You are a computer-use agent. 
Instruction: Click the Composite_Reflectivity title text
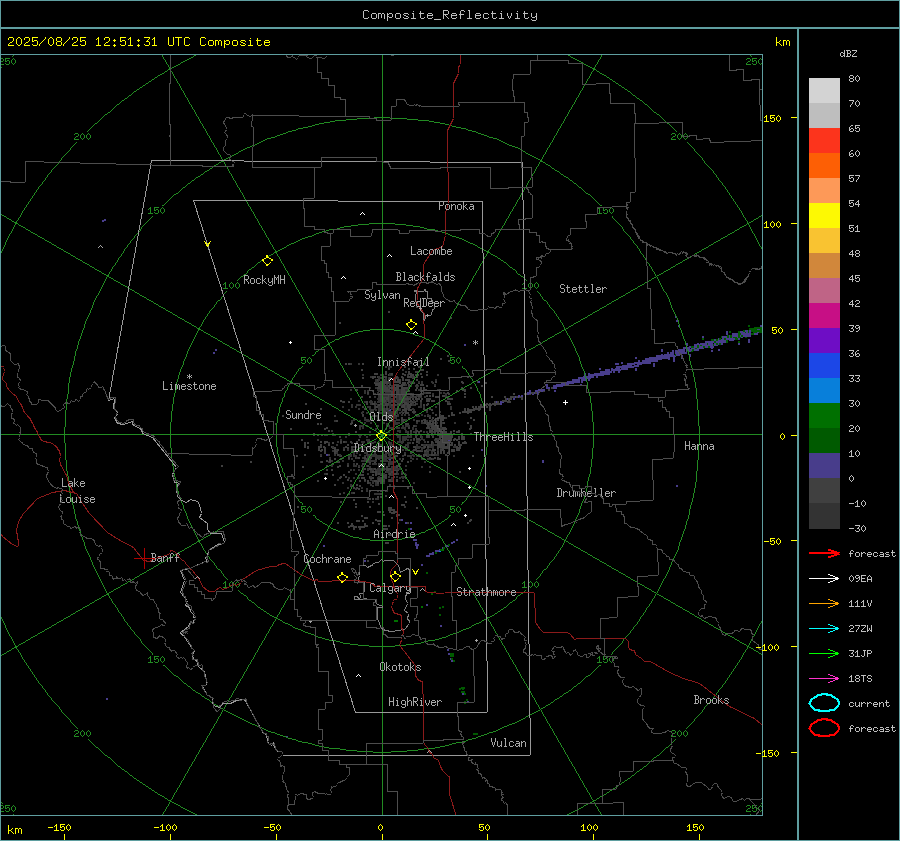(449, 15)
